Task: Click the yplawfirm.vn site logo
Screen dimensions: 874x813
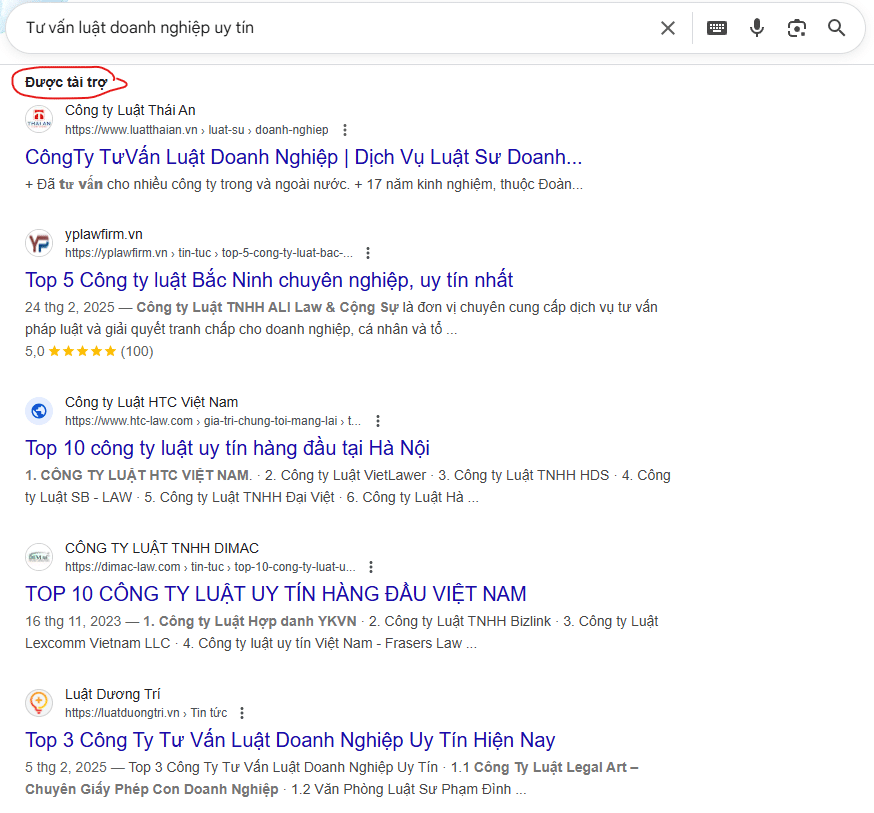Action: (39, 243)
